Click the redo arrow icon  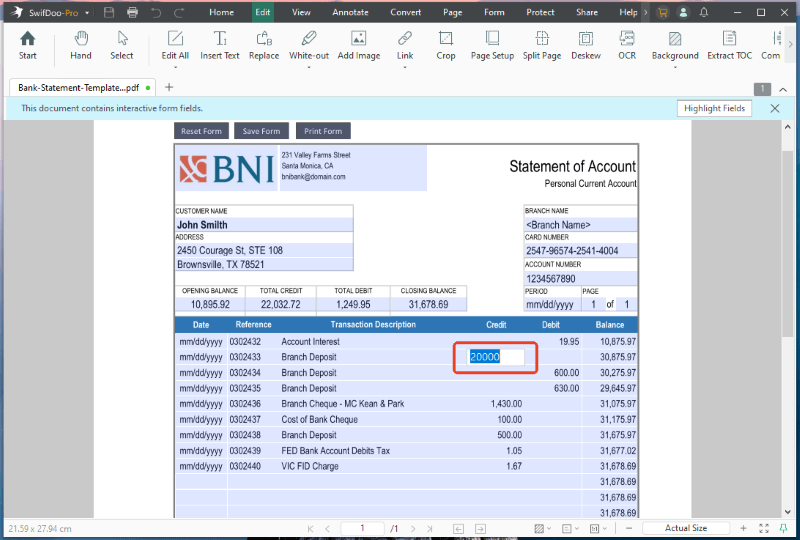179,12
